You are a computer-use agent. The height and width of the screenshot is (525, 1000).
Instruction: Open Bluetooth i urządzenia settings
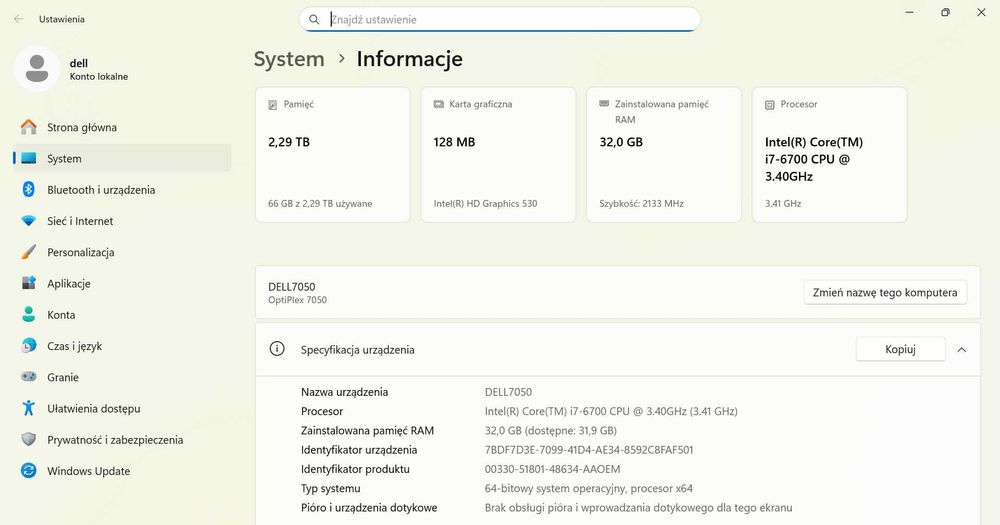121,189
